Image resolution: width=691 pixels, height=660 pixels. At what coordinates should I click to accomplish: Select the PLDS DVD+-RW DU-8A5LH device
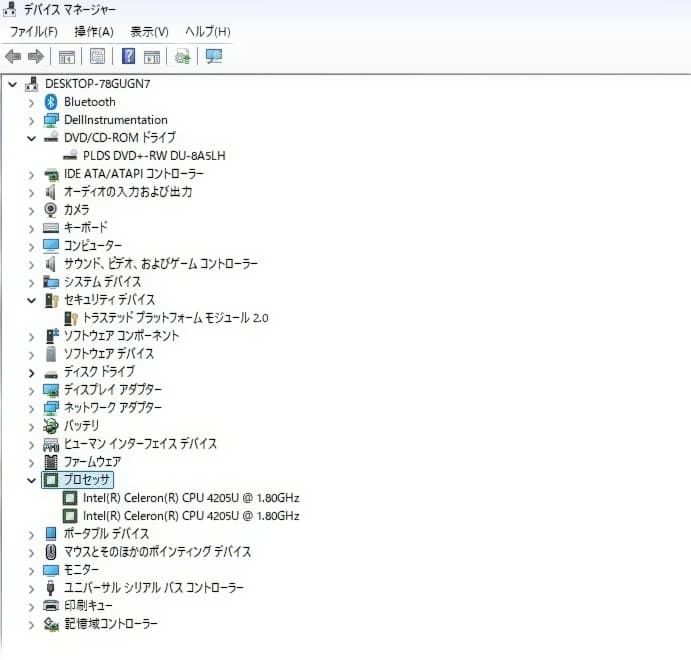[154, 156]
